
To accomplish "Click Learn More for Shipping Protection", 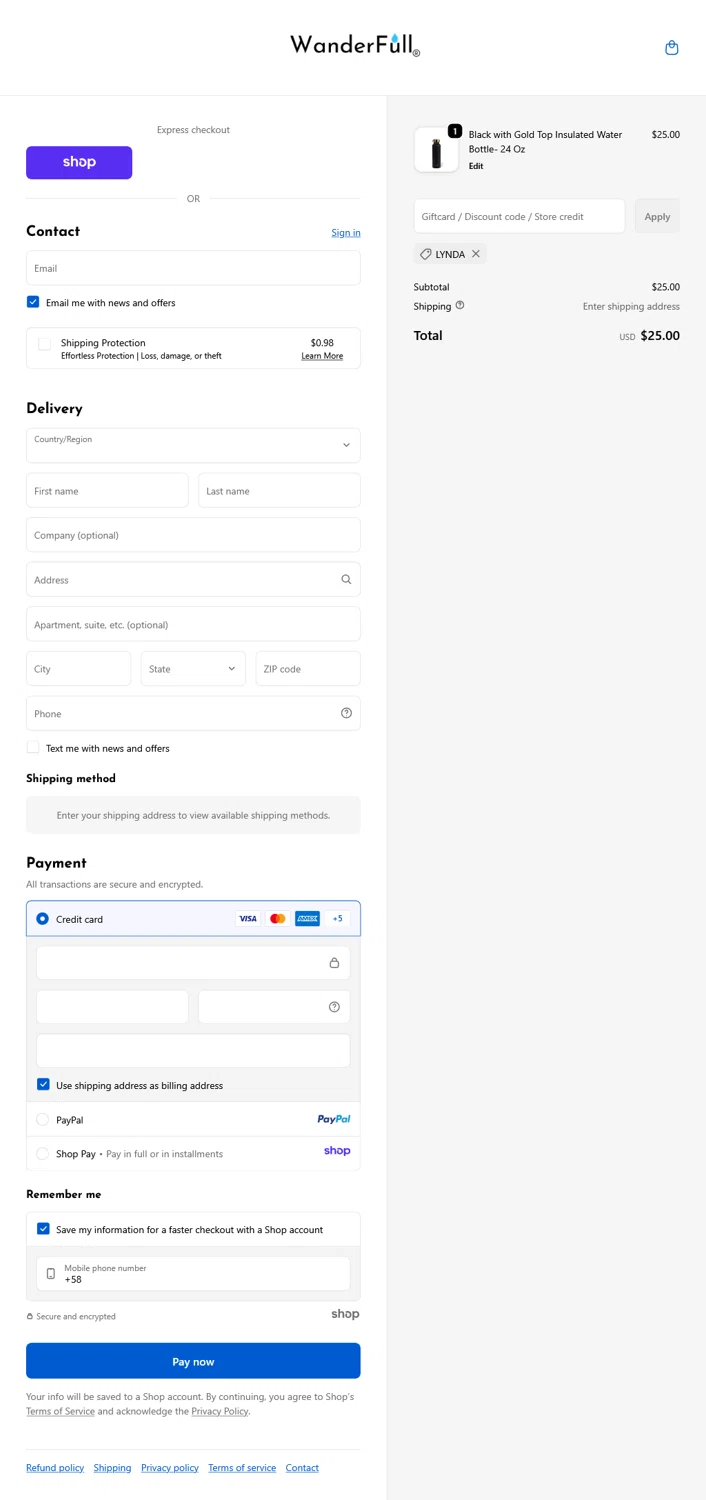I will click(322, 356).
